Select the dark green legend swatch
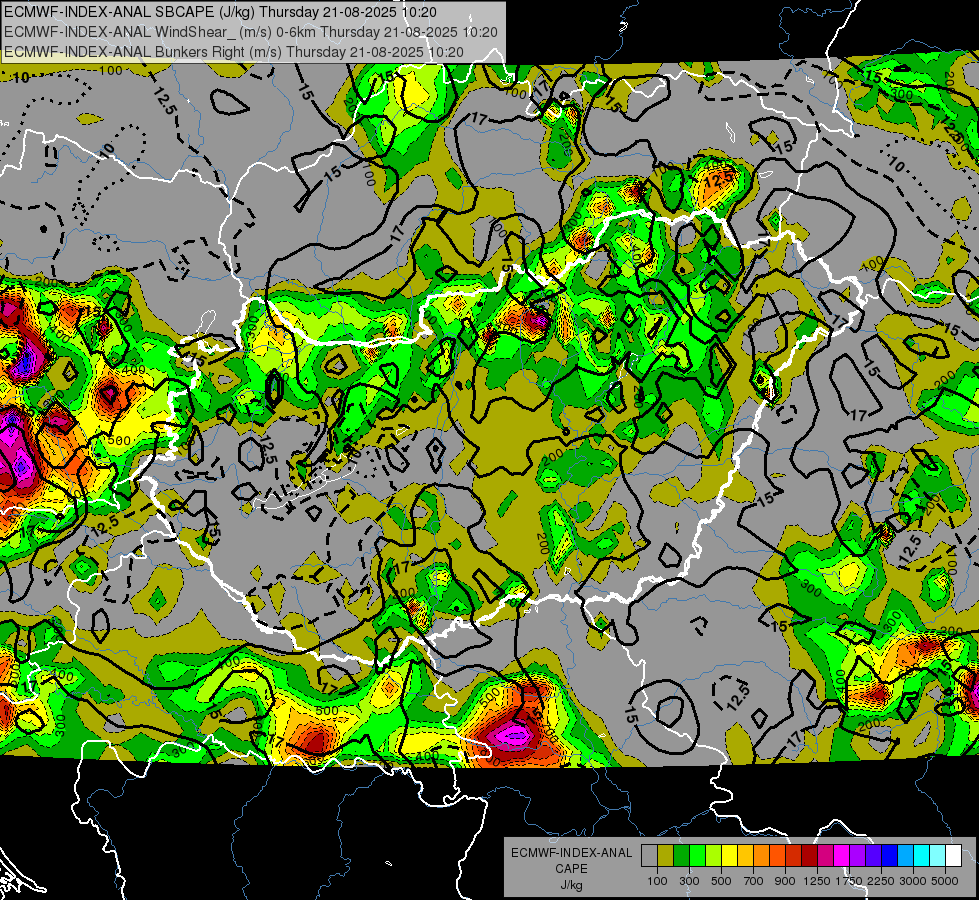 pos(681,855)
